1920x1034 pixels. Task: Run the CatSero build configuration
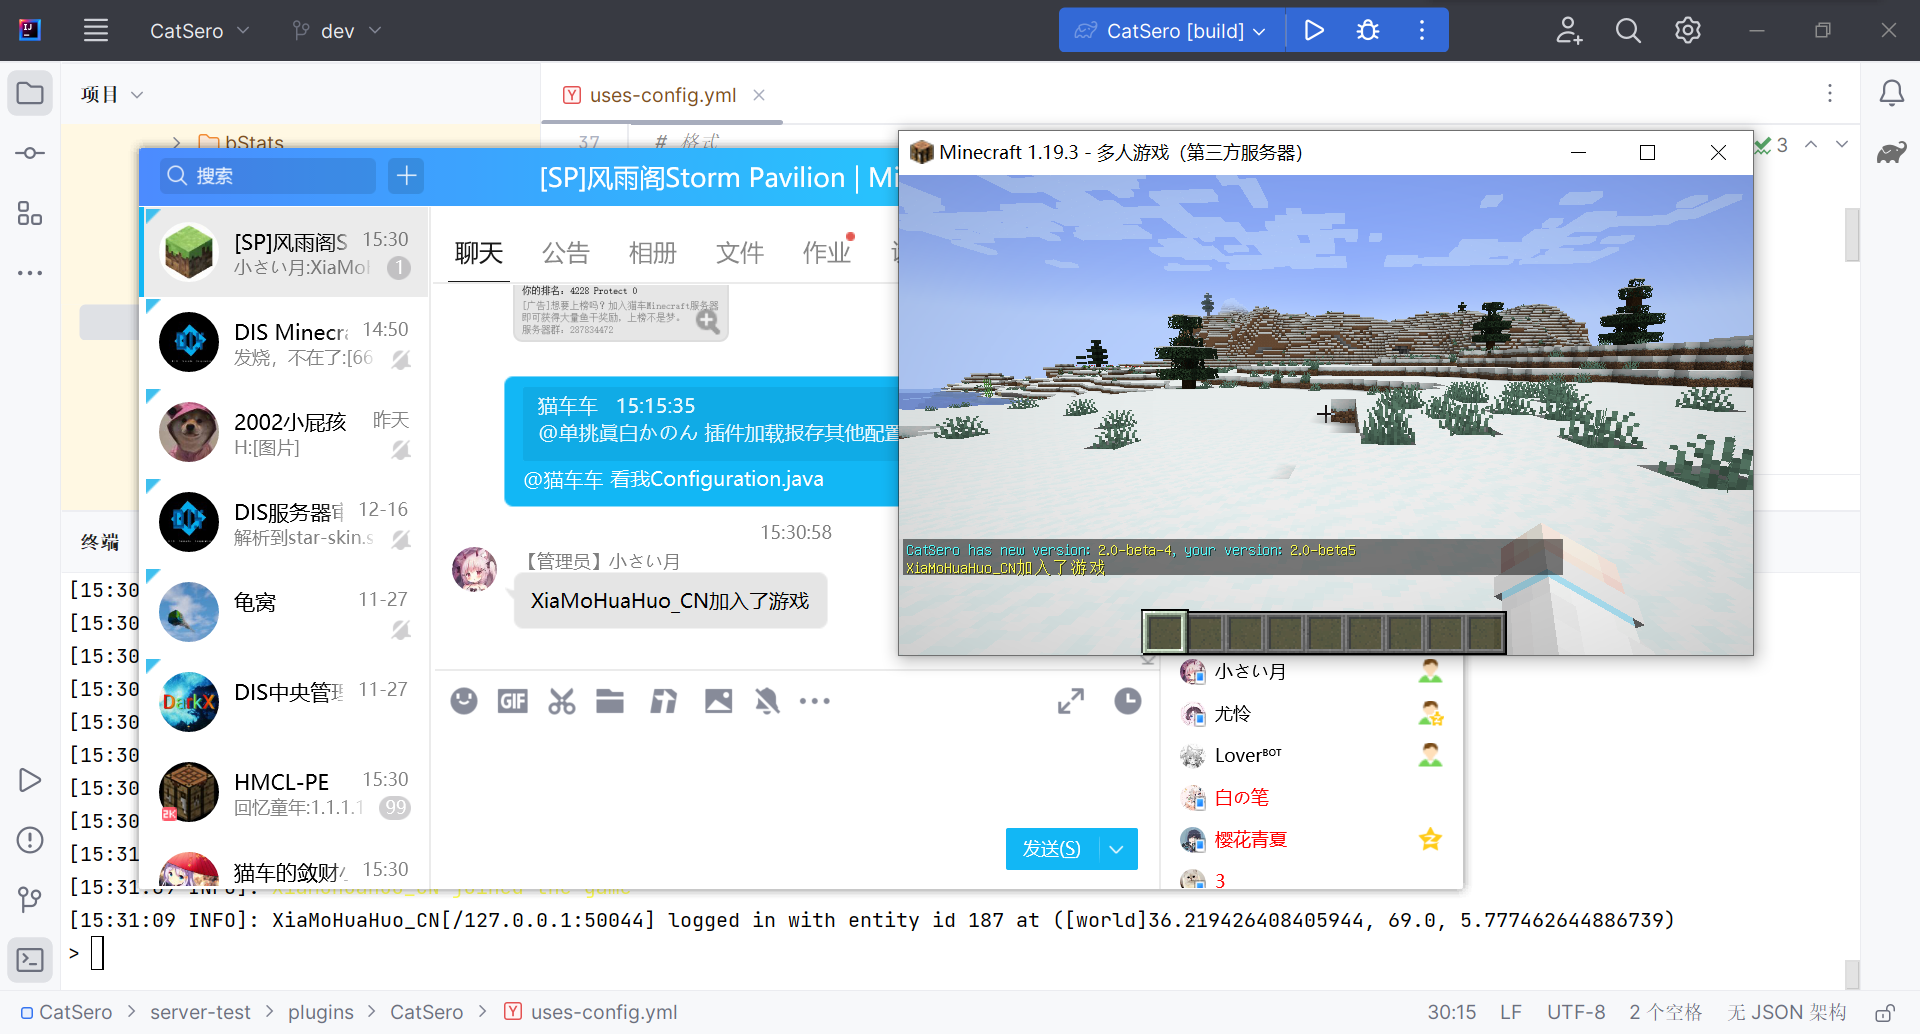point(1314,31)
